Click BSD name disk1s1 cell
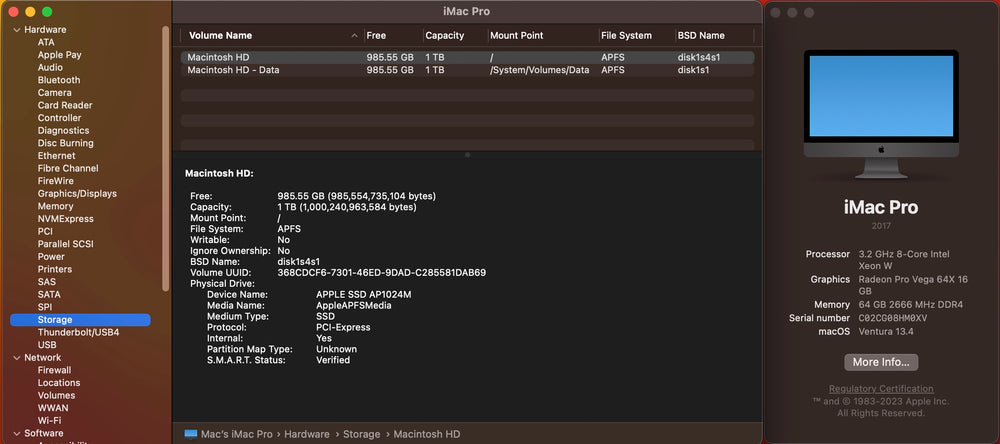The image size is (1000, 444). coord(693,70)
